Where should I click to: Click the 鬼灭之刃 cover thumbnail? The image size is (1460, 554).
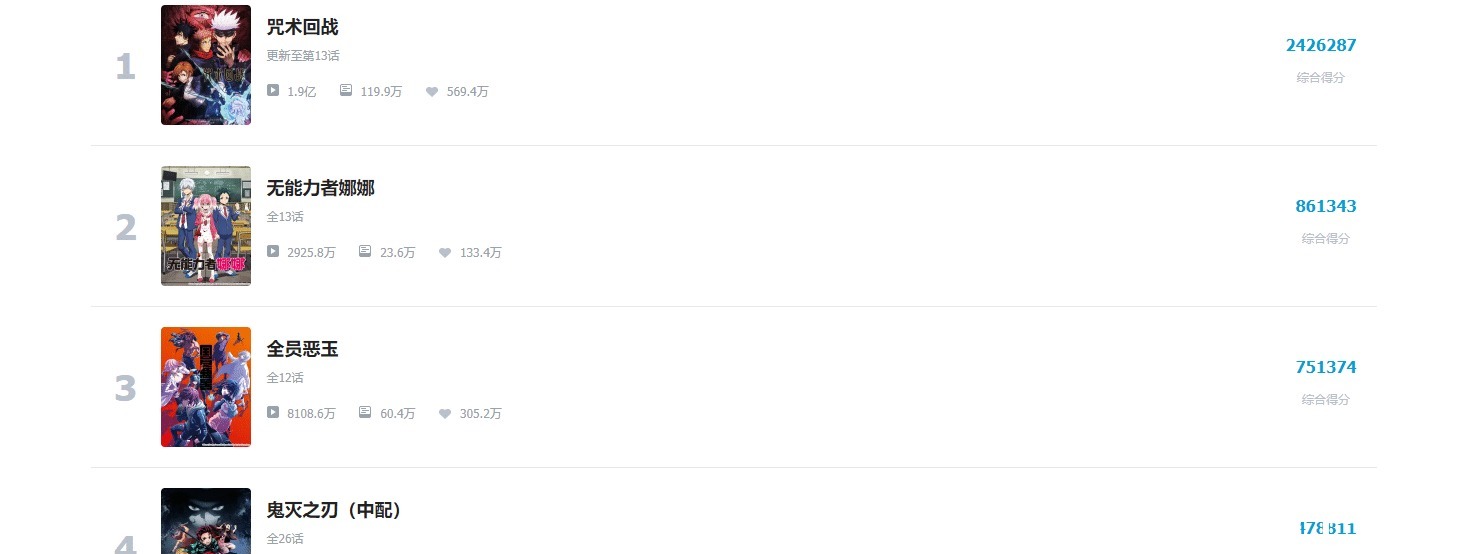point(206,521)
